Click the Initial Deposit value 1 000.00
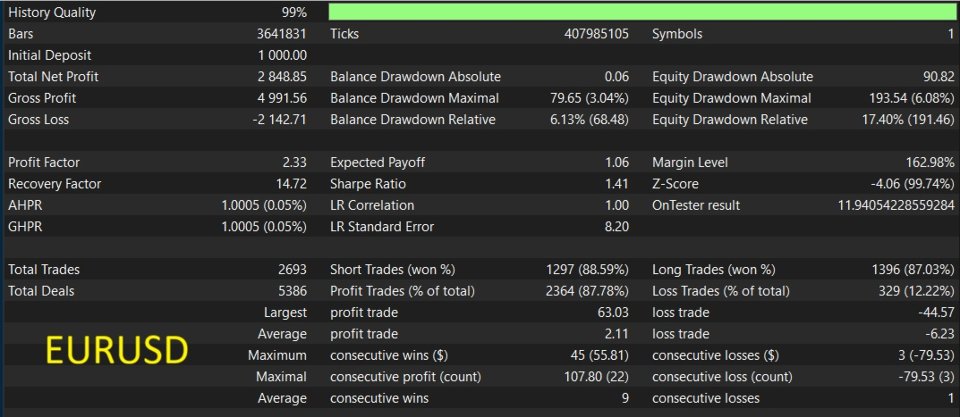The height and width of the screenshot is (417, 960). pos(282,55)
